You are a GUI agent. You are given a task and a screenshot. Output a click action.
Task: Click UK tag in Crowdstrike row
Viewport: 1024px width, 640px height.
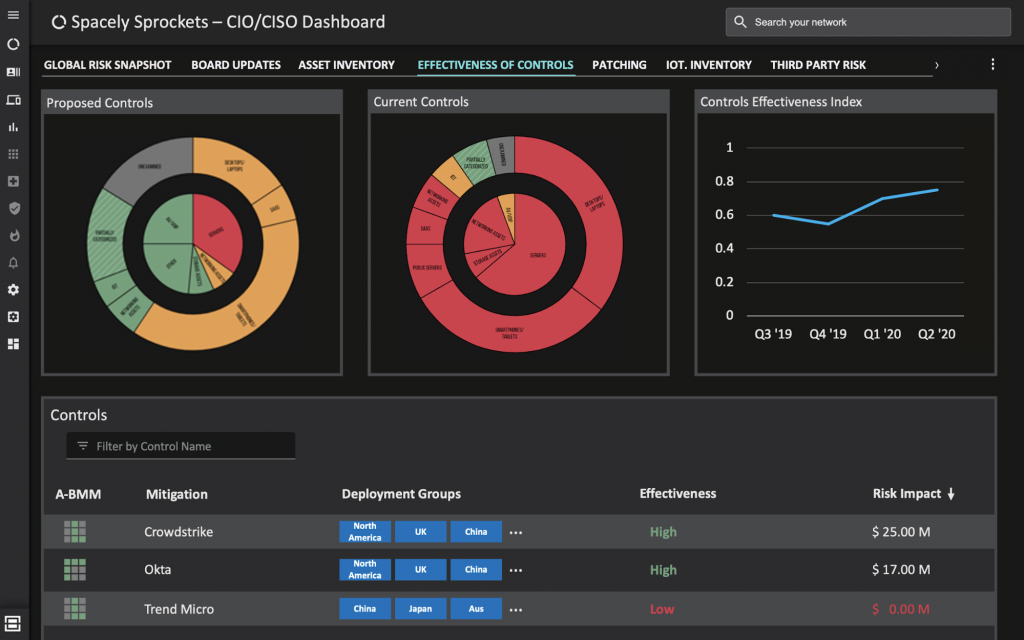(421, 532)
